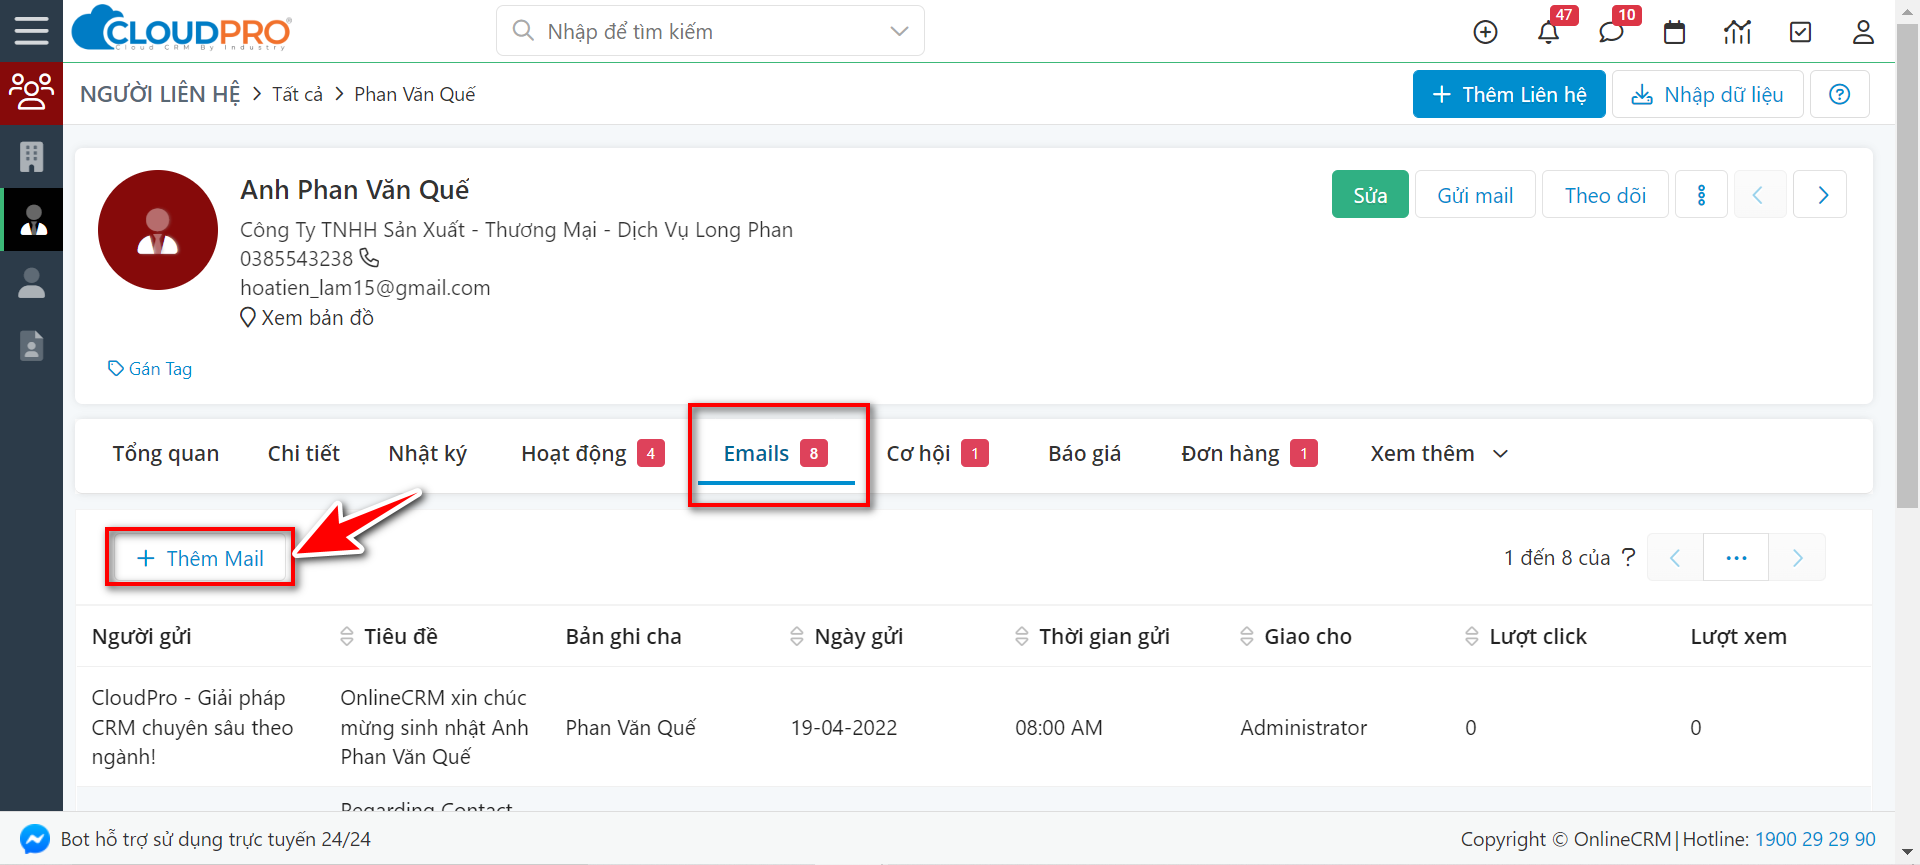
Task: Go to next contact record arrow
Action: click(1820, 194)
